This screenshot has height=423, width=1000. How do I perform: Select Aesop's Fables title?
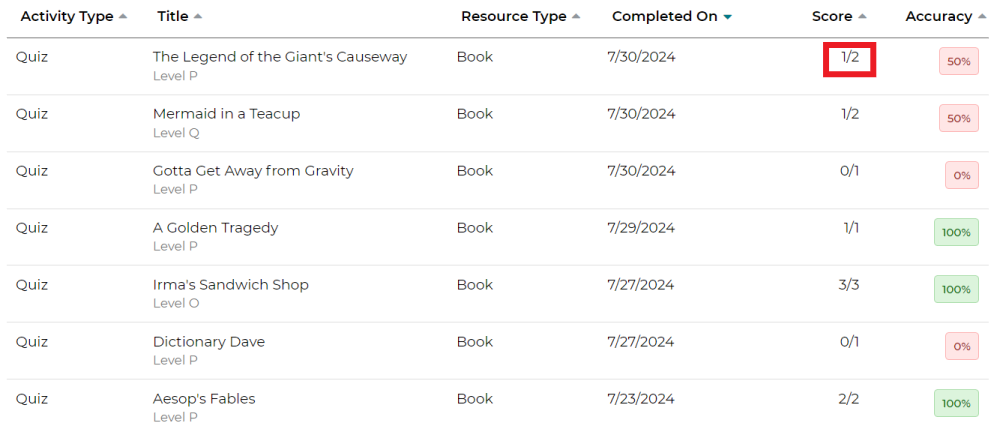point(204,399)
